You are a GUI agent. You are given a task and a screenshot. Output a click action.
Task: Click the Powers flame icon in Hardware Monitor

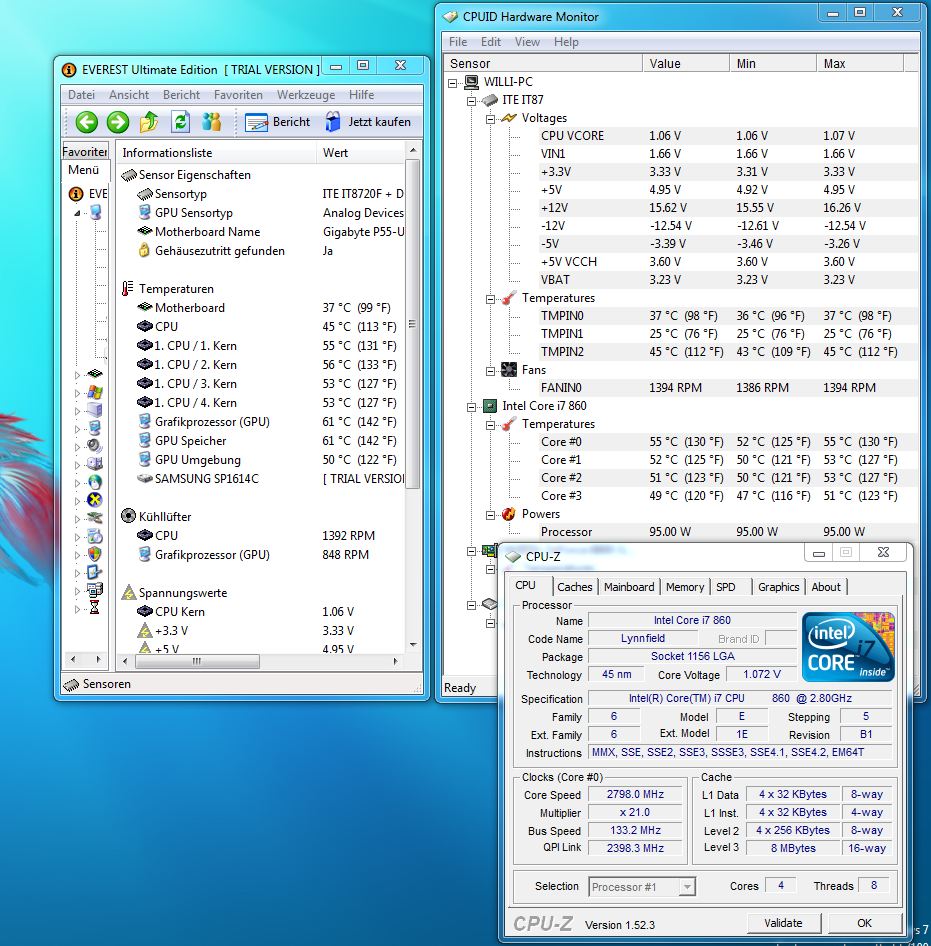pyautogui.click(x=509, y=514)
